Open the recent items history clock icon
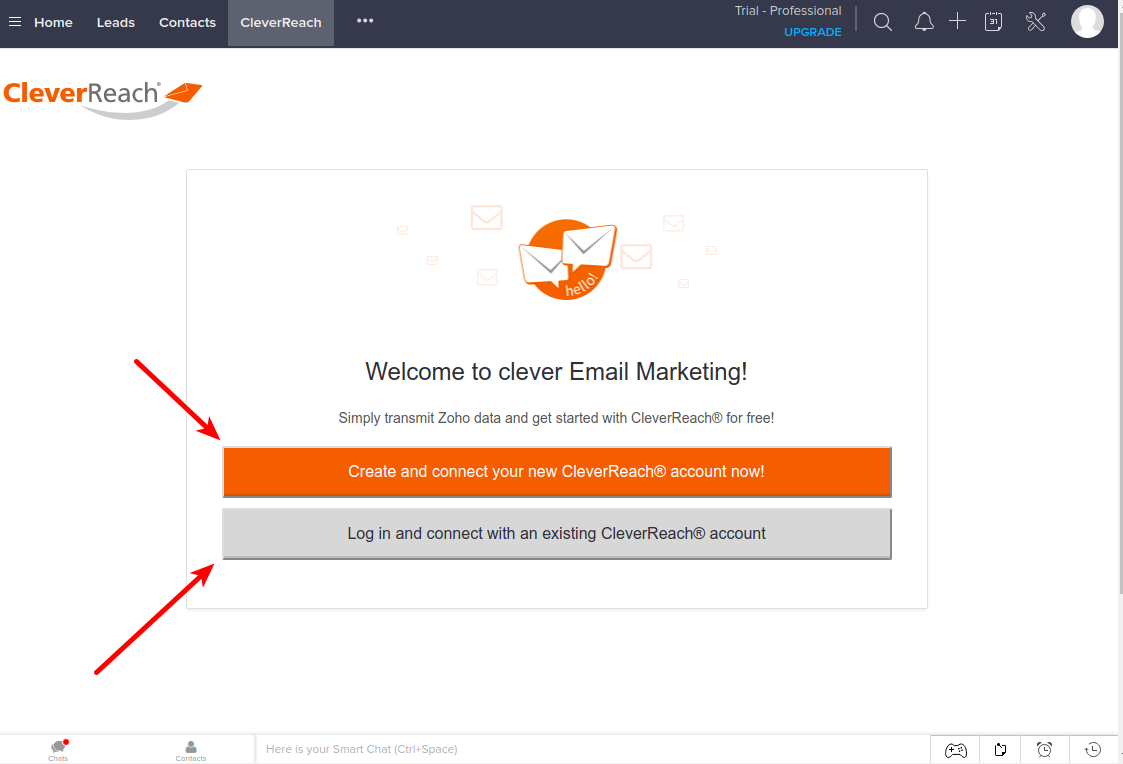Viewport: 1123px width, 764px height. coord(1093,749)
